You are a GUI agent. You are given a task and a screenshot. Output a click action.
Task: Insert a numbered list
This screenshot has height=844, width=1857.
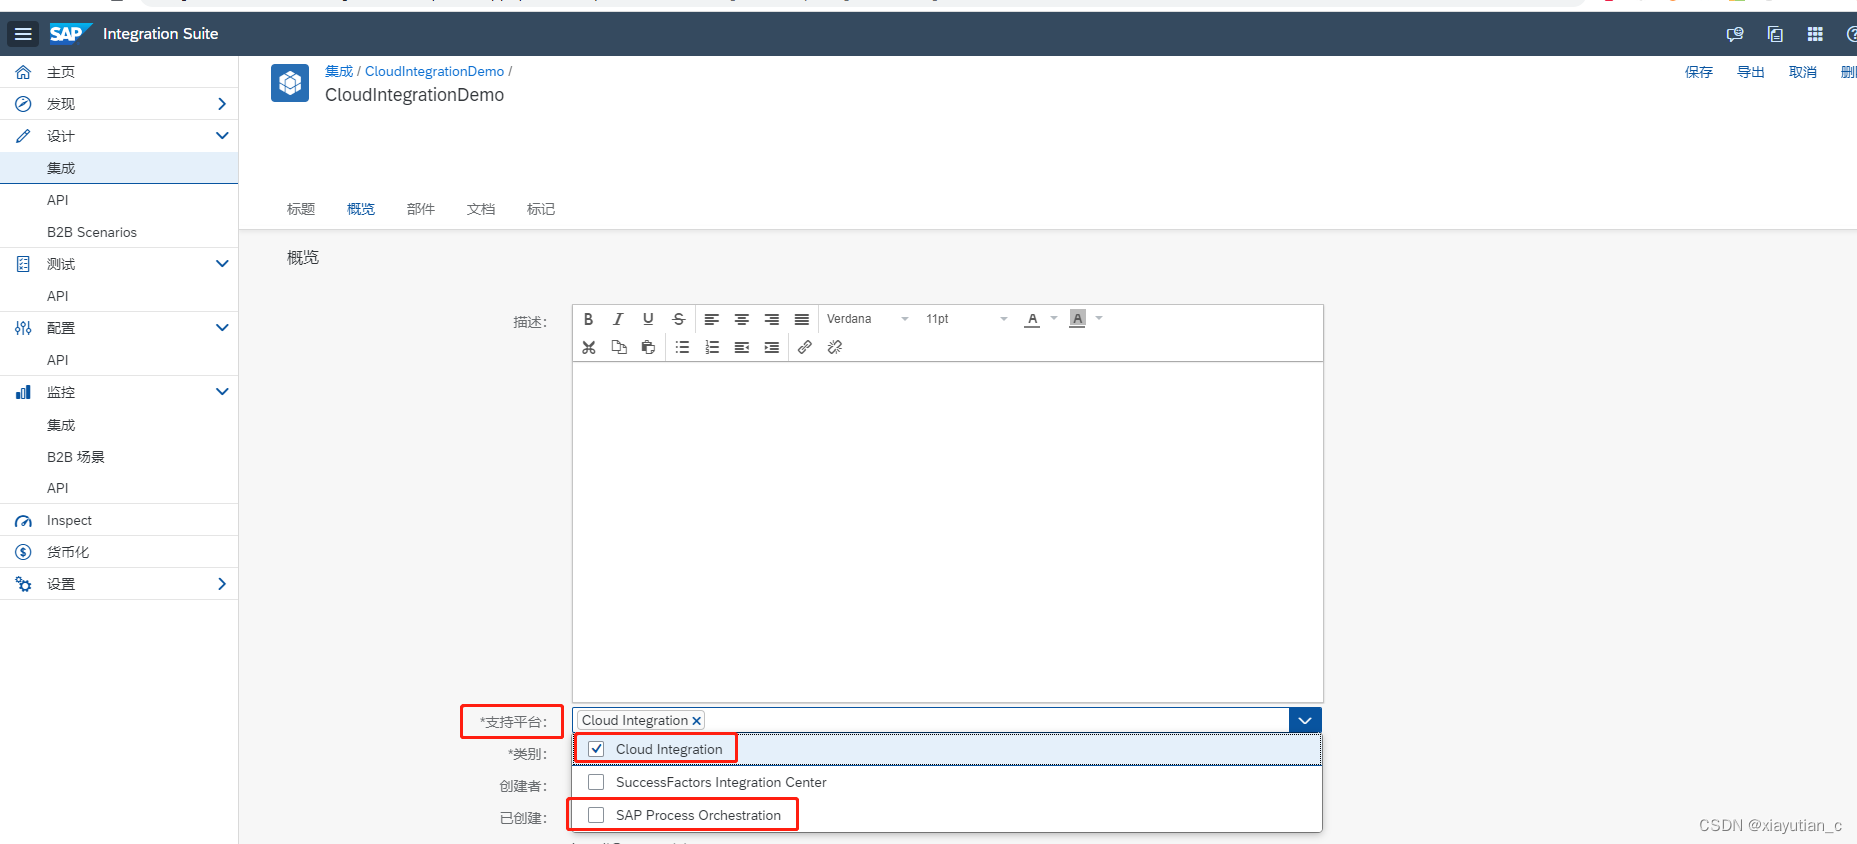[x=712, y=347]
